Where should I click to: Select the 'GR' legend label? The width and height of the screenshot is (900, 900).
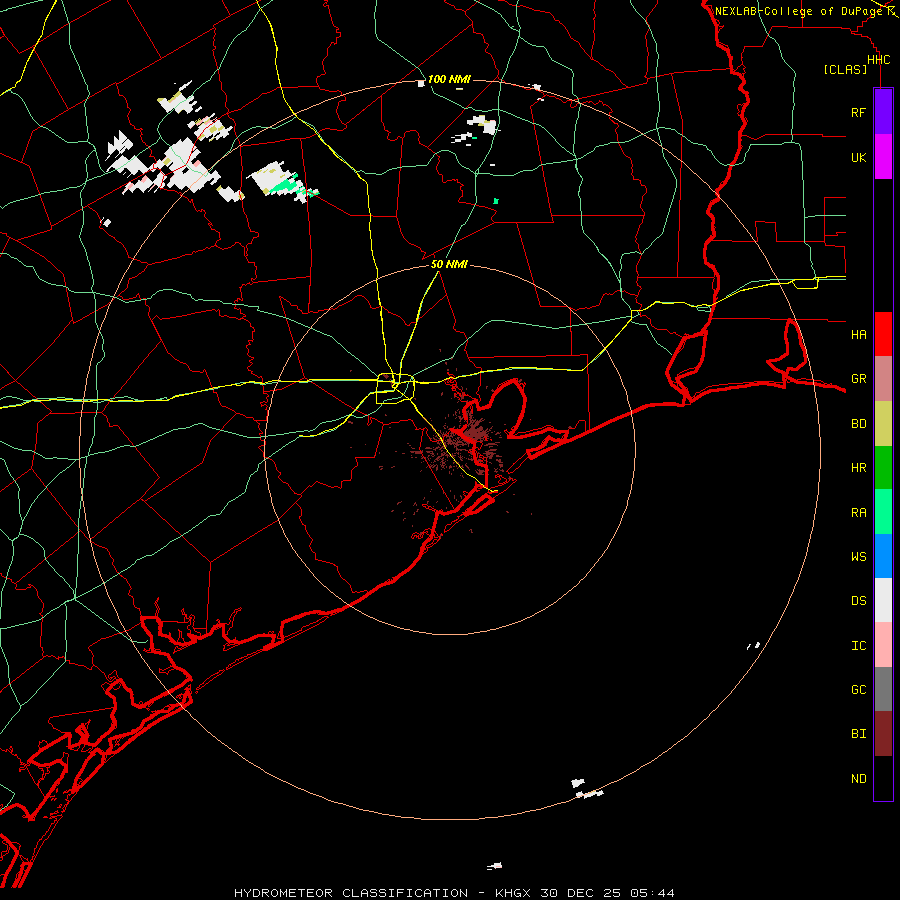(858, 379)
